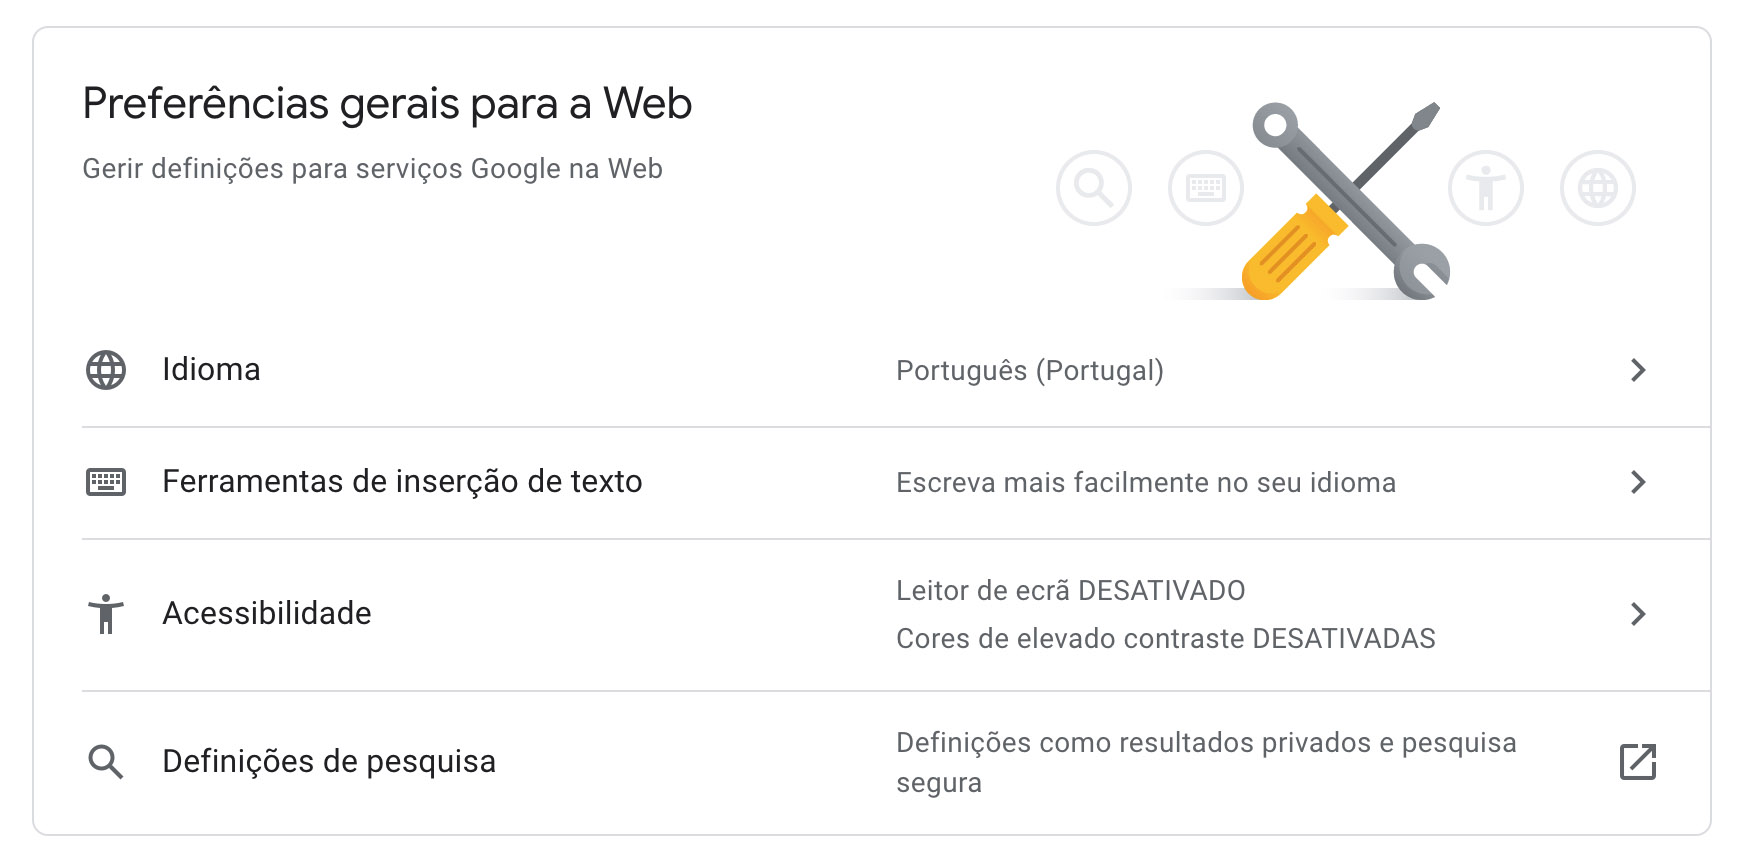The height and width of the screenshot is (860, 1738).
Task: Click the Português (Portugal) language value
Action: [x=1031, y=370]
